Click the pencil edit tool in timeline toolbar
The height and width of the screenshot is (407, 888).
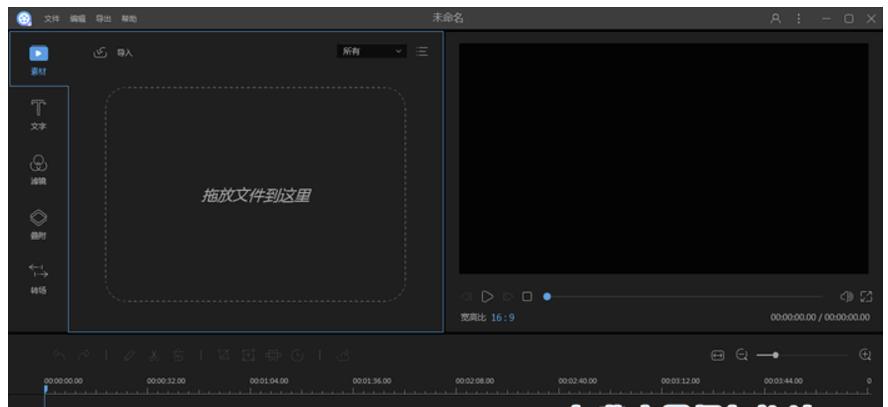coord(129,355)
